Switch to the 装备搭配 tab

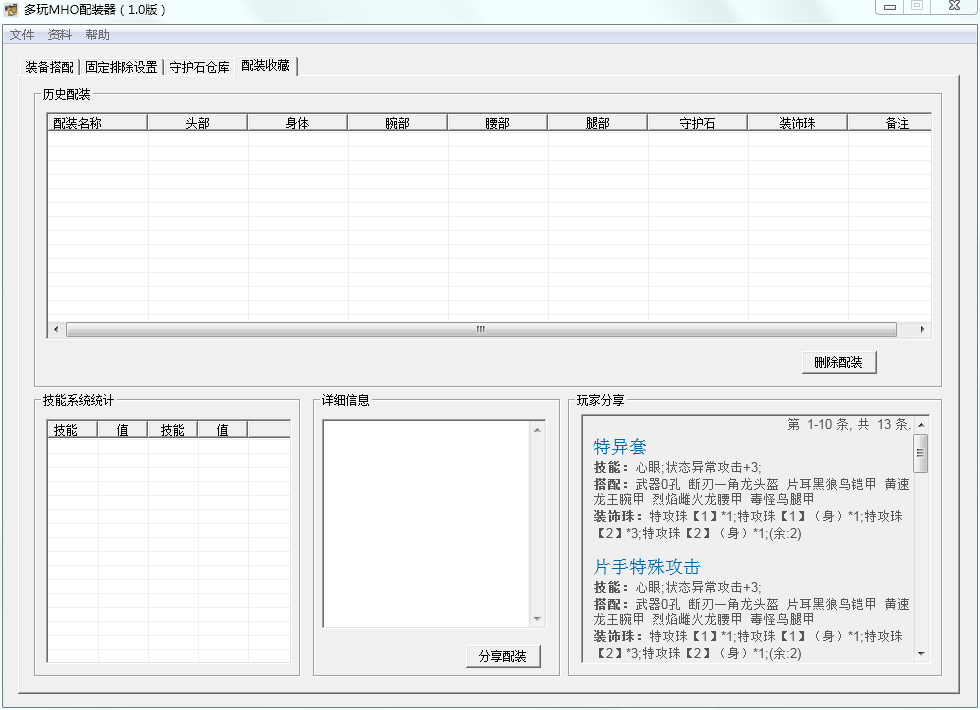pos(49,67)
